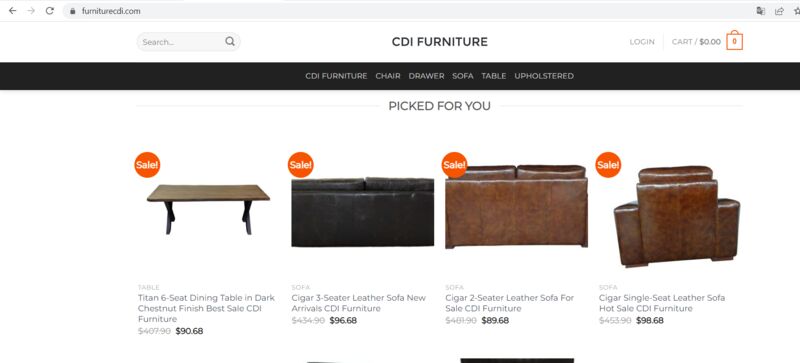Click the browser back arrow
The width and height of the screenshot is (800, 363).
point(12,11)
